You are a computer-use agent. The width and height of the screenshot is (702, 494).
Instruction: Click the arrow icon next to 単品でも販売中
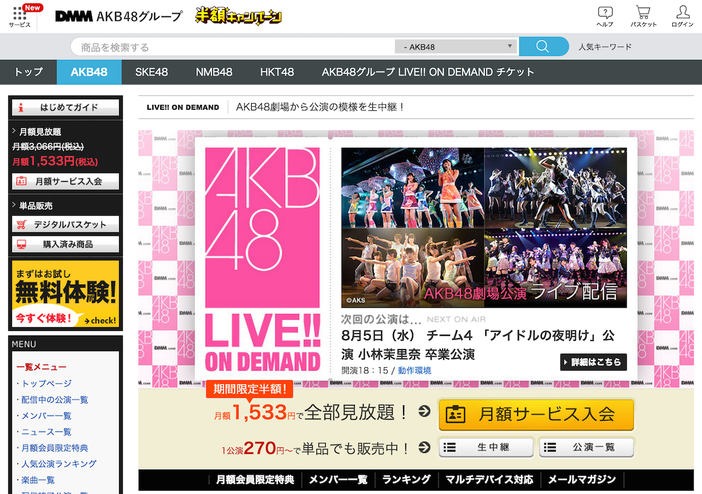424,447
